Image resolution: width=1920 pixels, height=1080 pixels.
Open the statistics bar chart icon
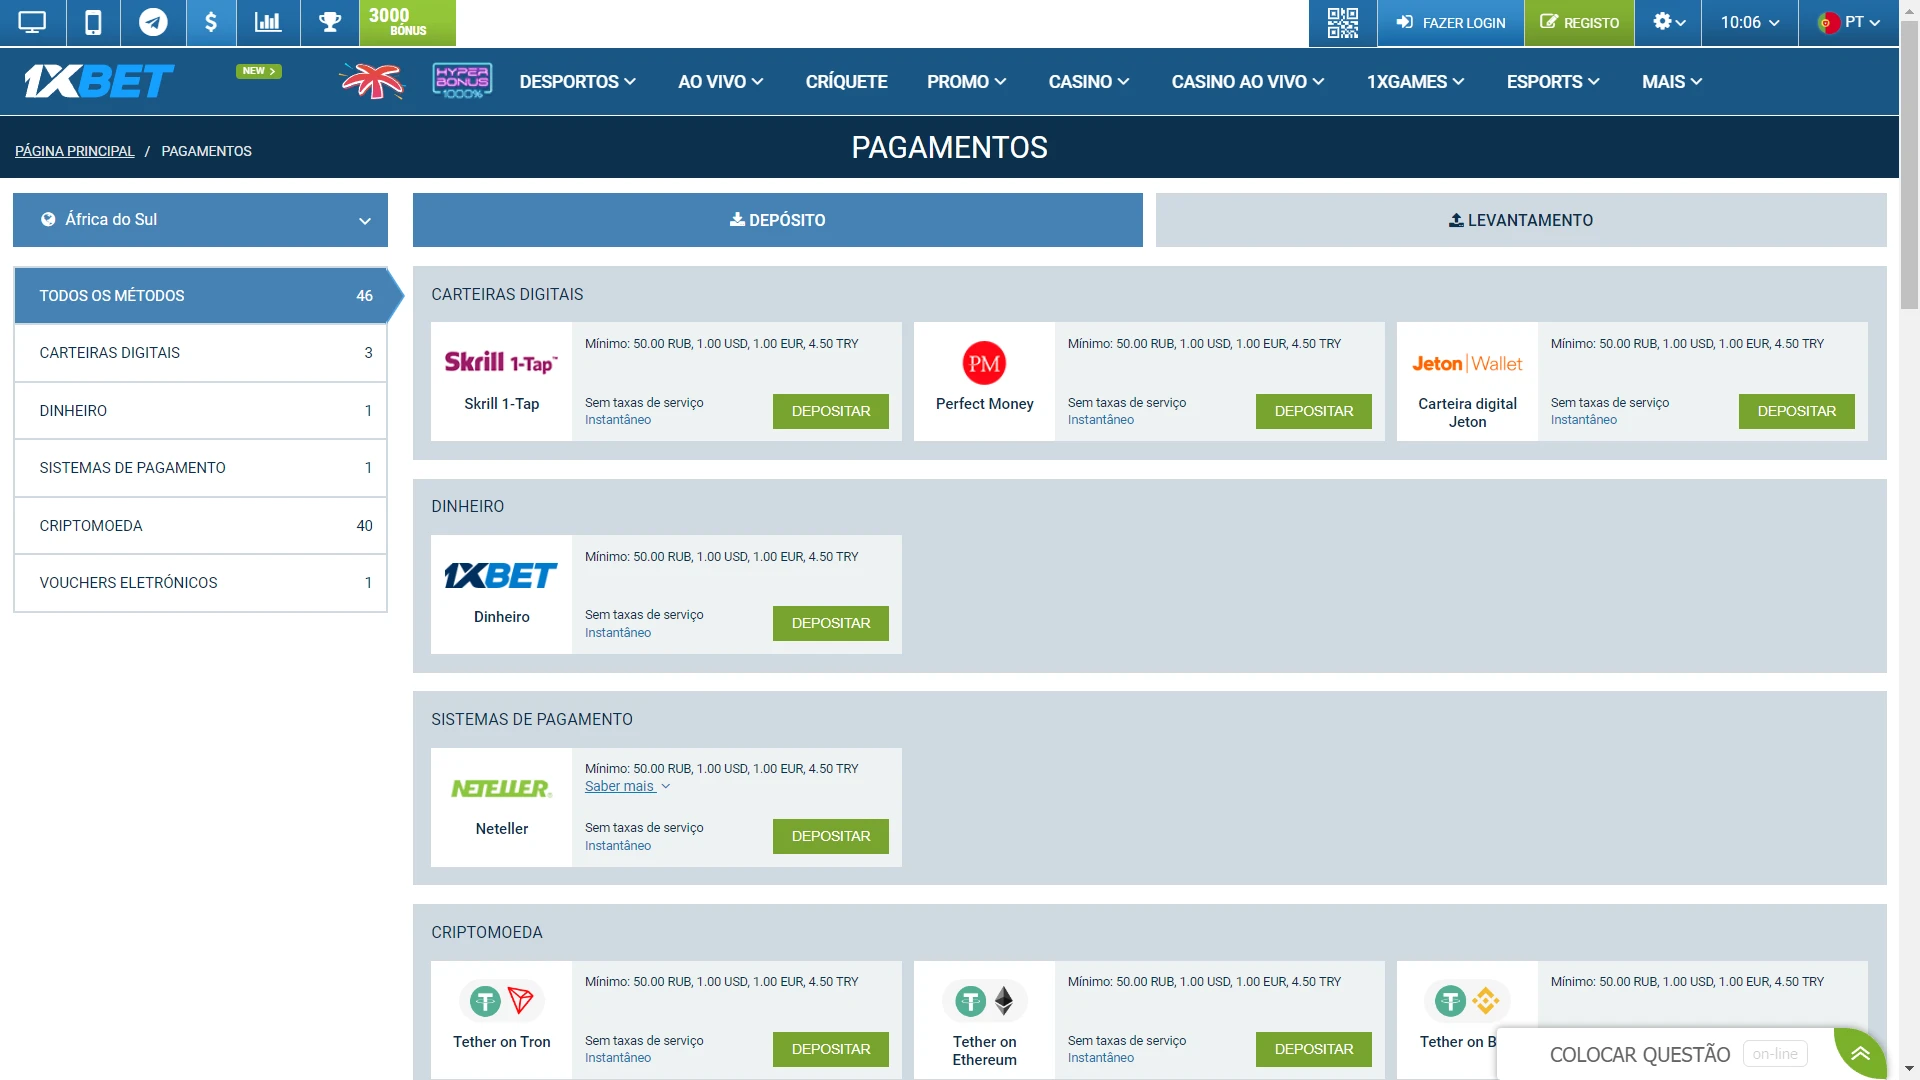coord(268,22)
